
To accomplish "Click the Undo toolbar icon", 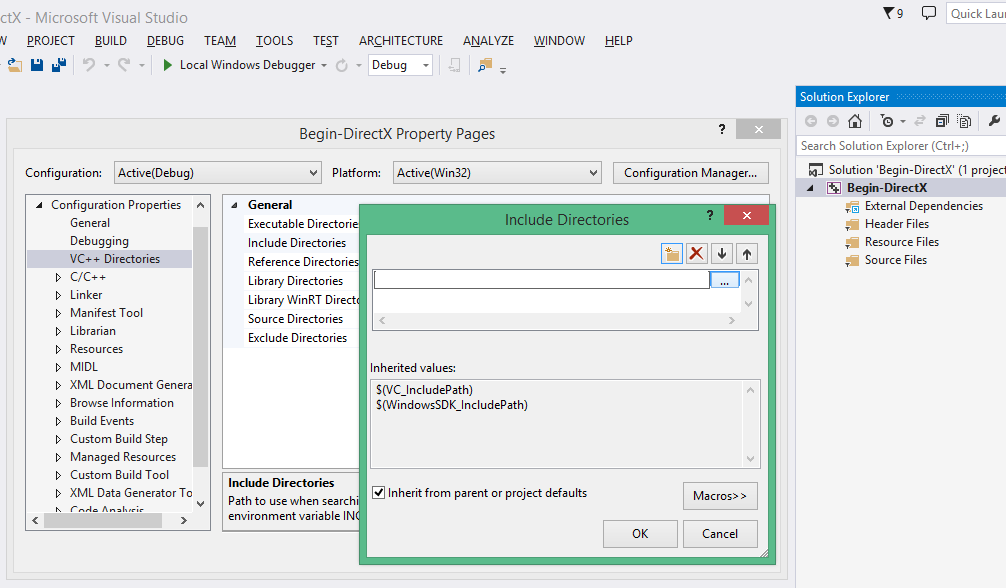I will (x=89, y=65).
